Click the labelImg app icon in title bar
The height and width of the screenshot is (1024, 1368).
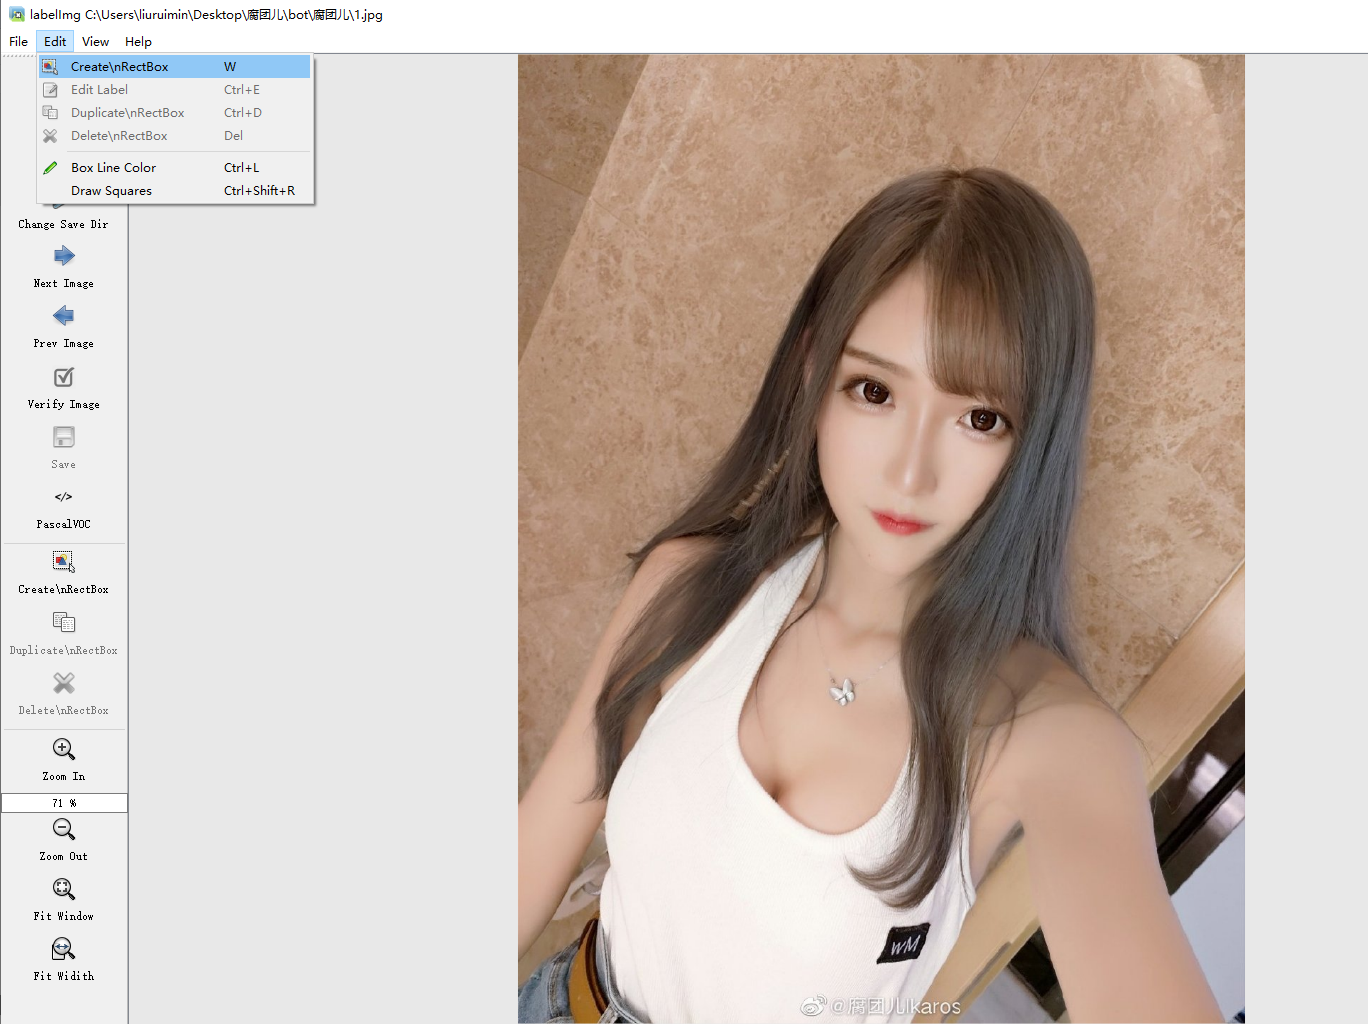17,15
